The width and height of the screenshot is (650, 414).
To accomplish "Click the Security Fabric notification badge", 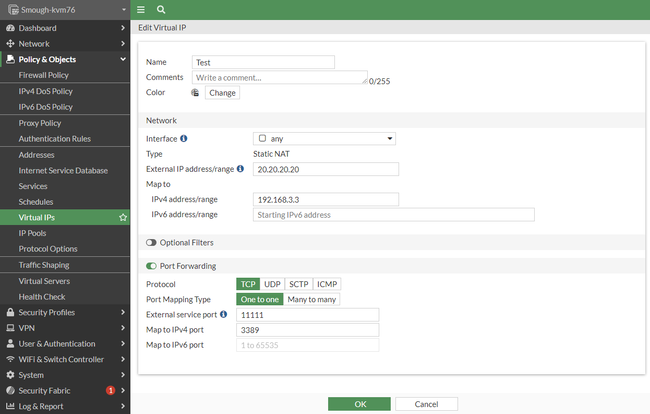I will click(x=110, y=390).
